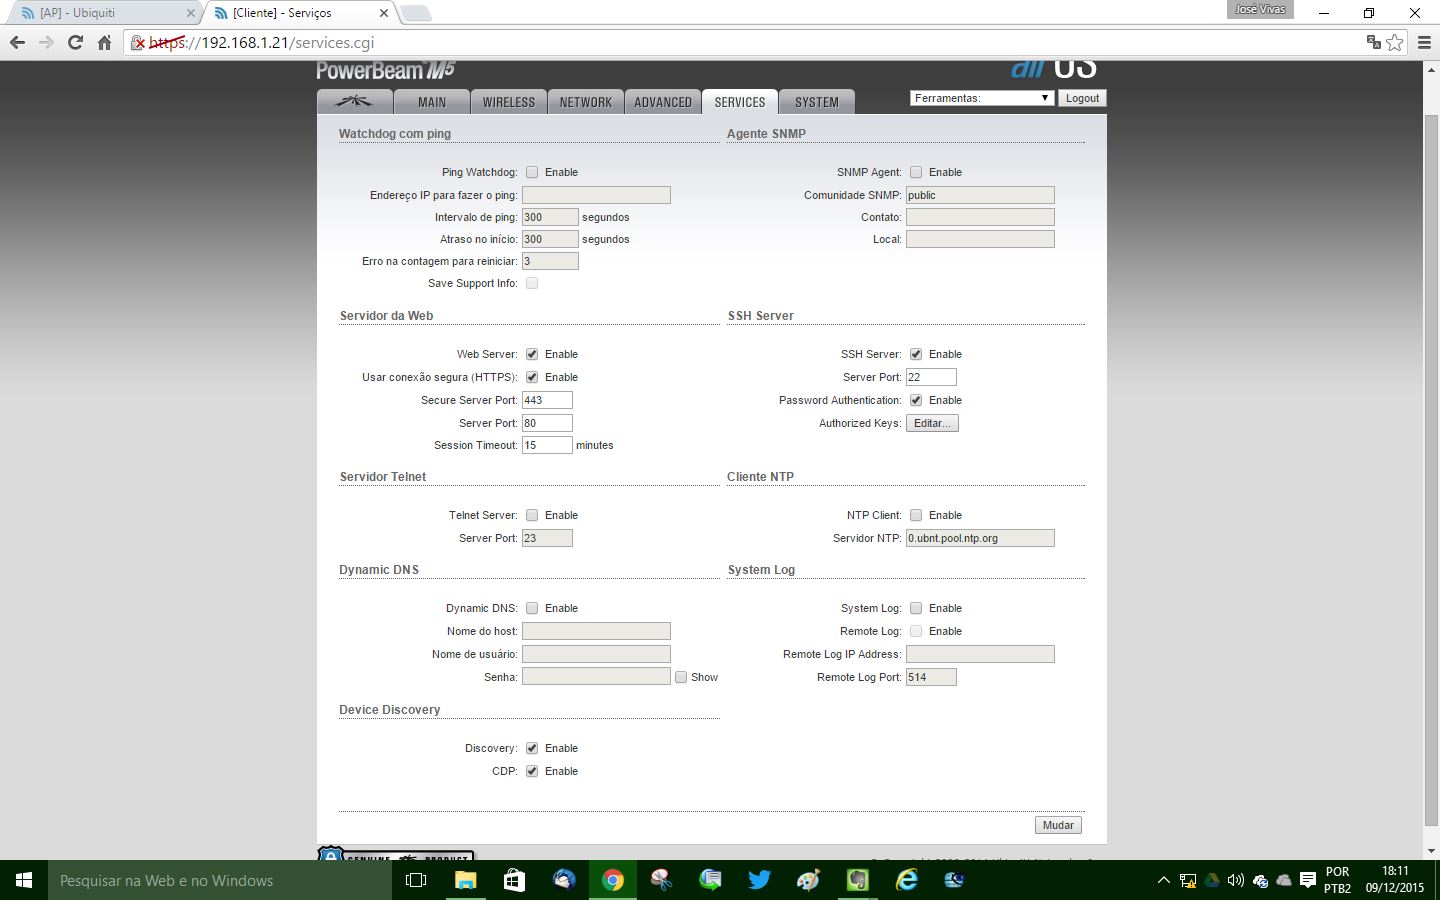
Task: Open the Windows Start menu
Action: click(x=24, y=880)
